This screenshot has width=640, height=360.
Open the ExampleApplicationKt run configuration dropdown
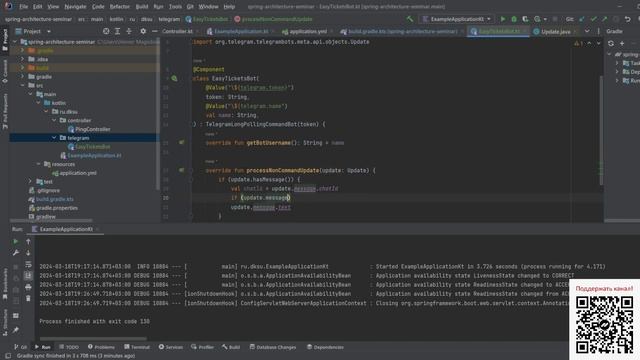[456, 19]
